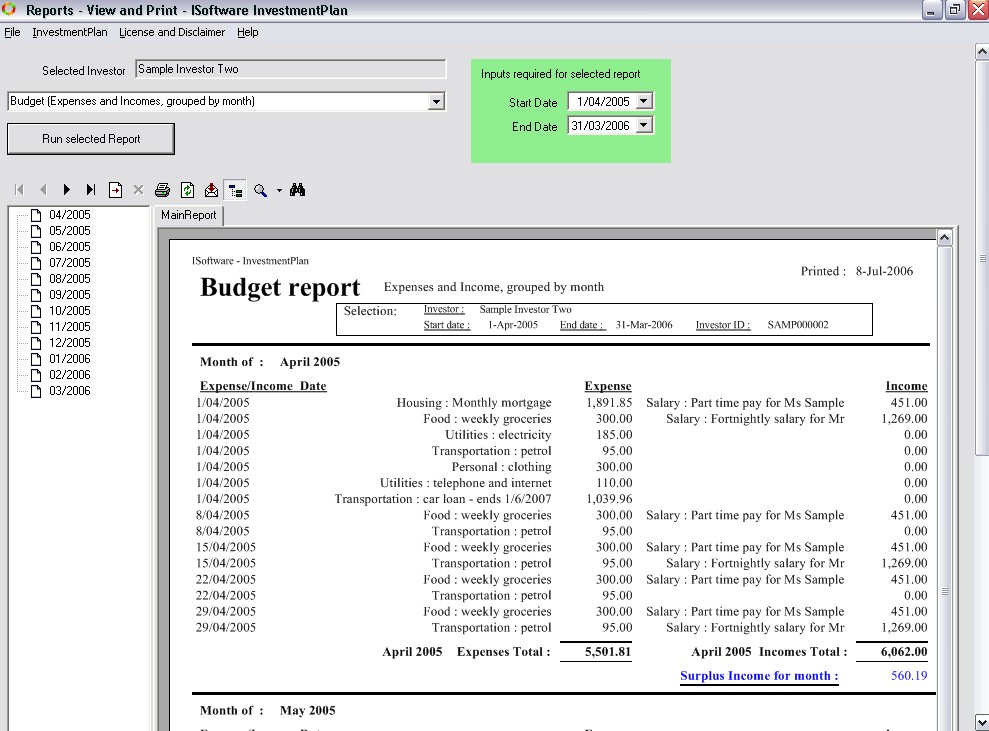Search report text with the binoculars icon

click(x=297, y=190)
